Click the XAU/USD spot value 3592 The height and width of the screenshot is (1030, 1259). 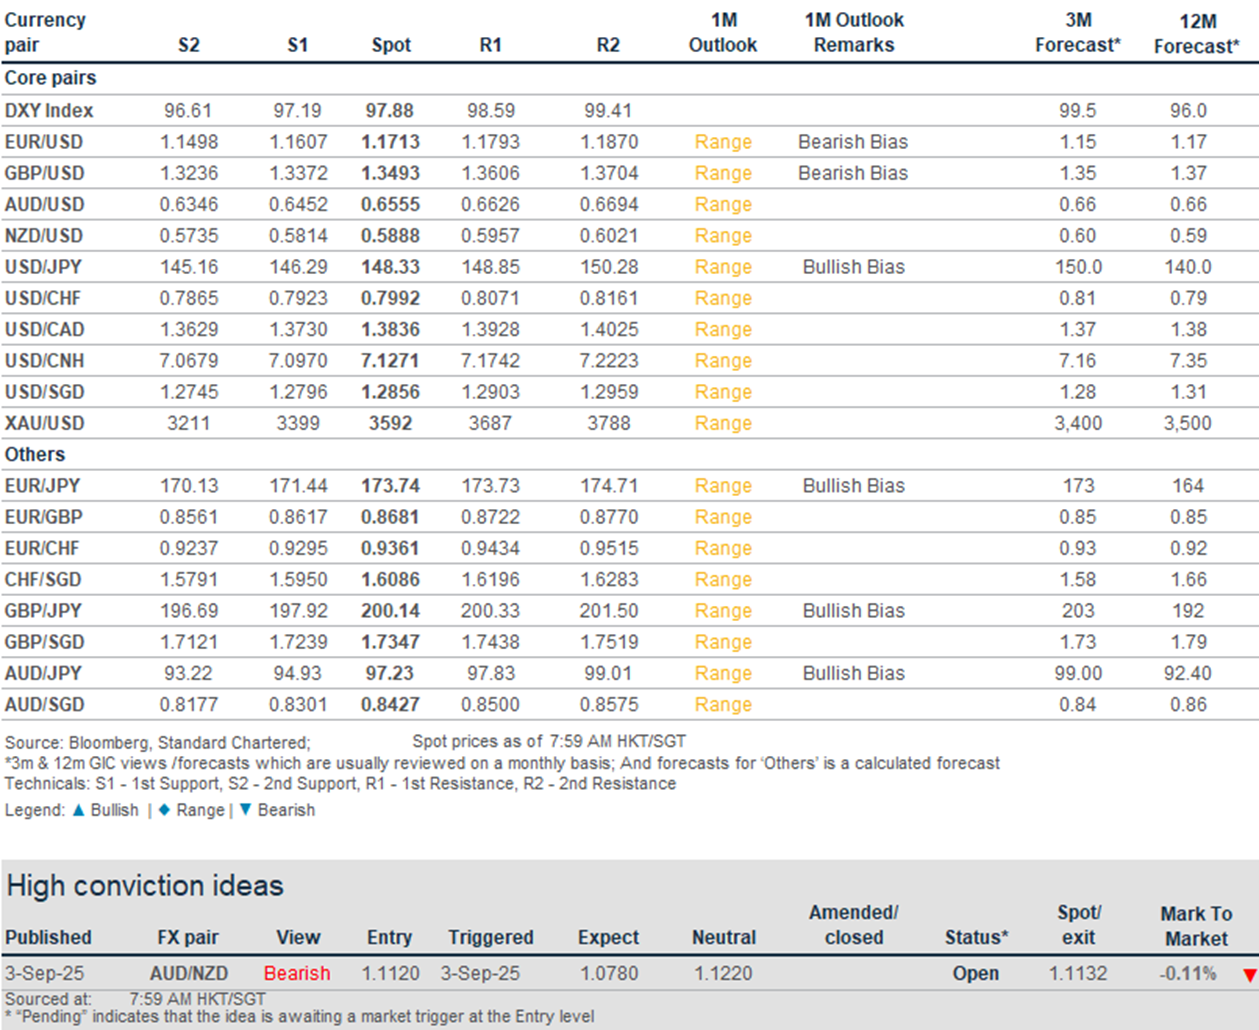click(x=390, y=423)
